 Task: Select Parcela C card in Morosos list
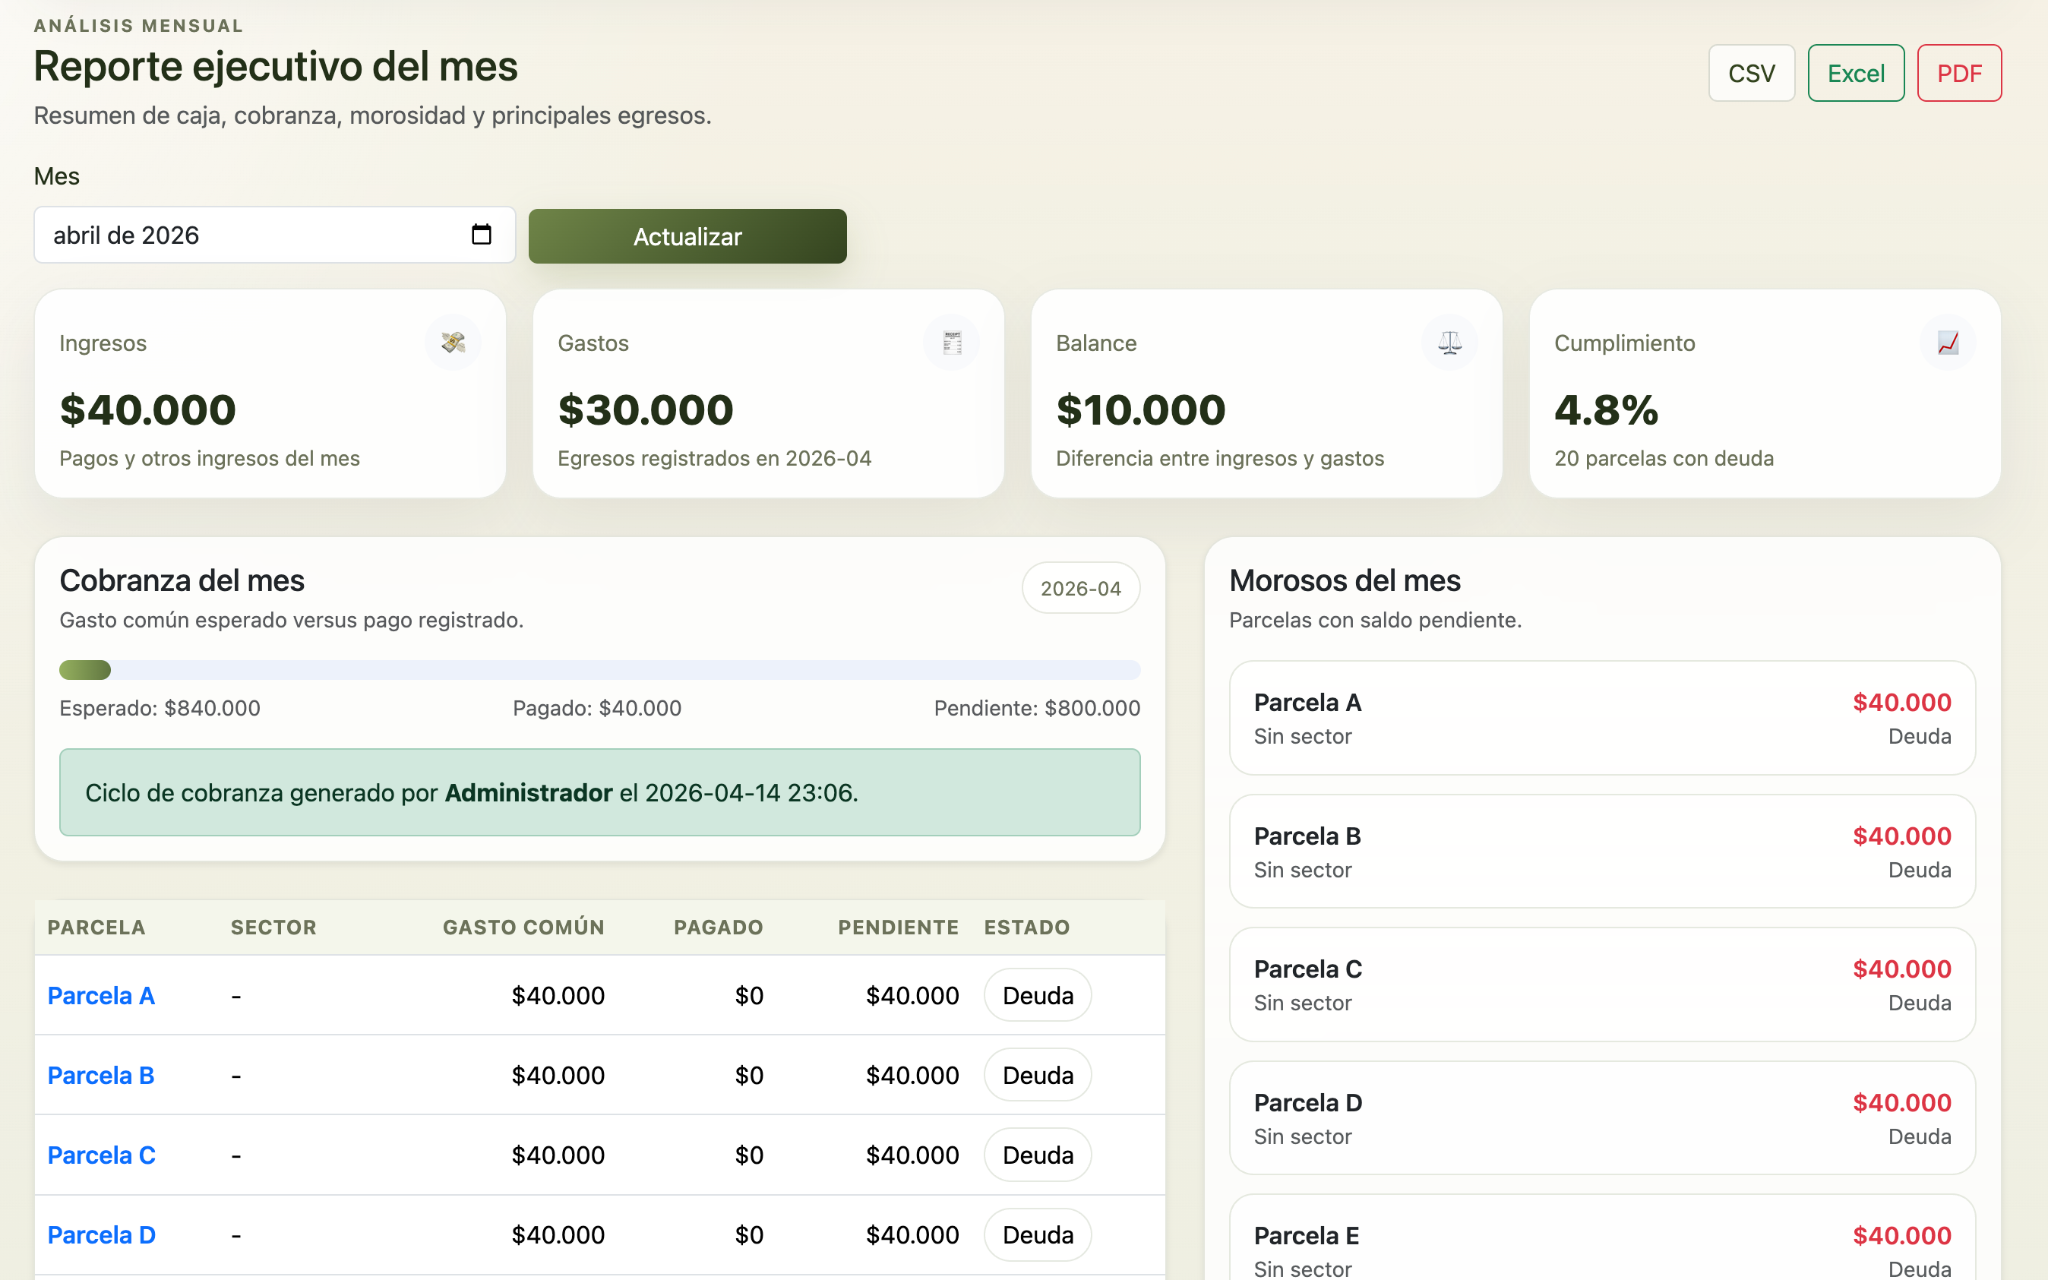pyautogui.click(x=1601, y=985)
